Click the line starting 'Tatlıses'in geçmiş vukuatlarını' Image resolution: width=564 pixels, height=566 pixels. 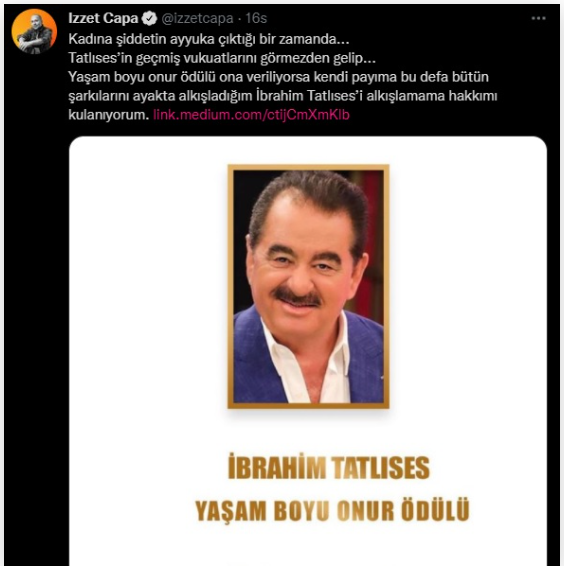click(222, 58)
